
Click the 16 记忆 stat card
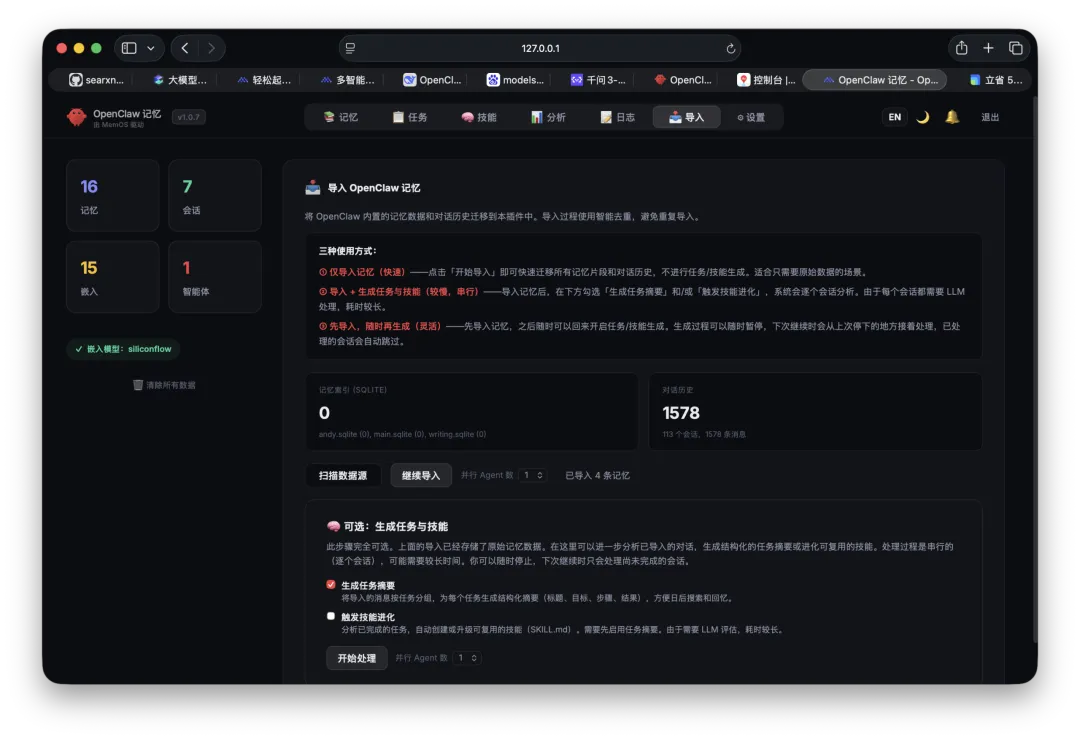113,196
